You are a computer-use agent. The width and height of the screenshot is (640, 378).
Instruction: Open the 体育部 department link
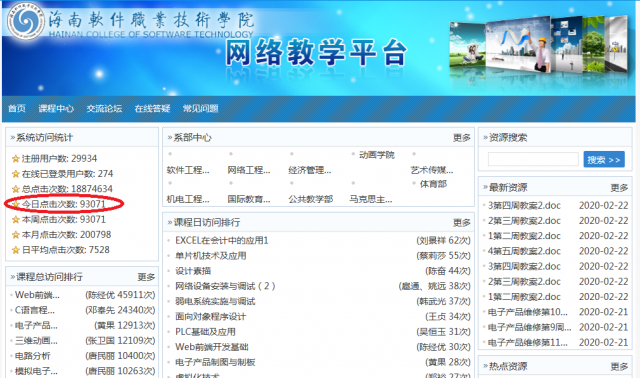pos(433,184)
